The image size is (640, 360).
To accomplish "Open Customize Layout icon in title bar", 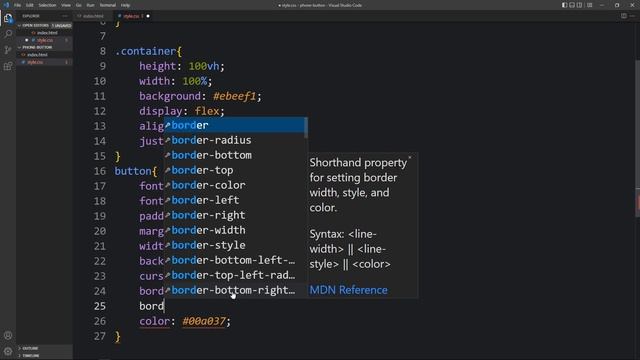I will pos(589,5).
